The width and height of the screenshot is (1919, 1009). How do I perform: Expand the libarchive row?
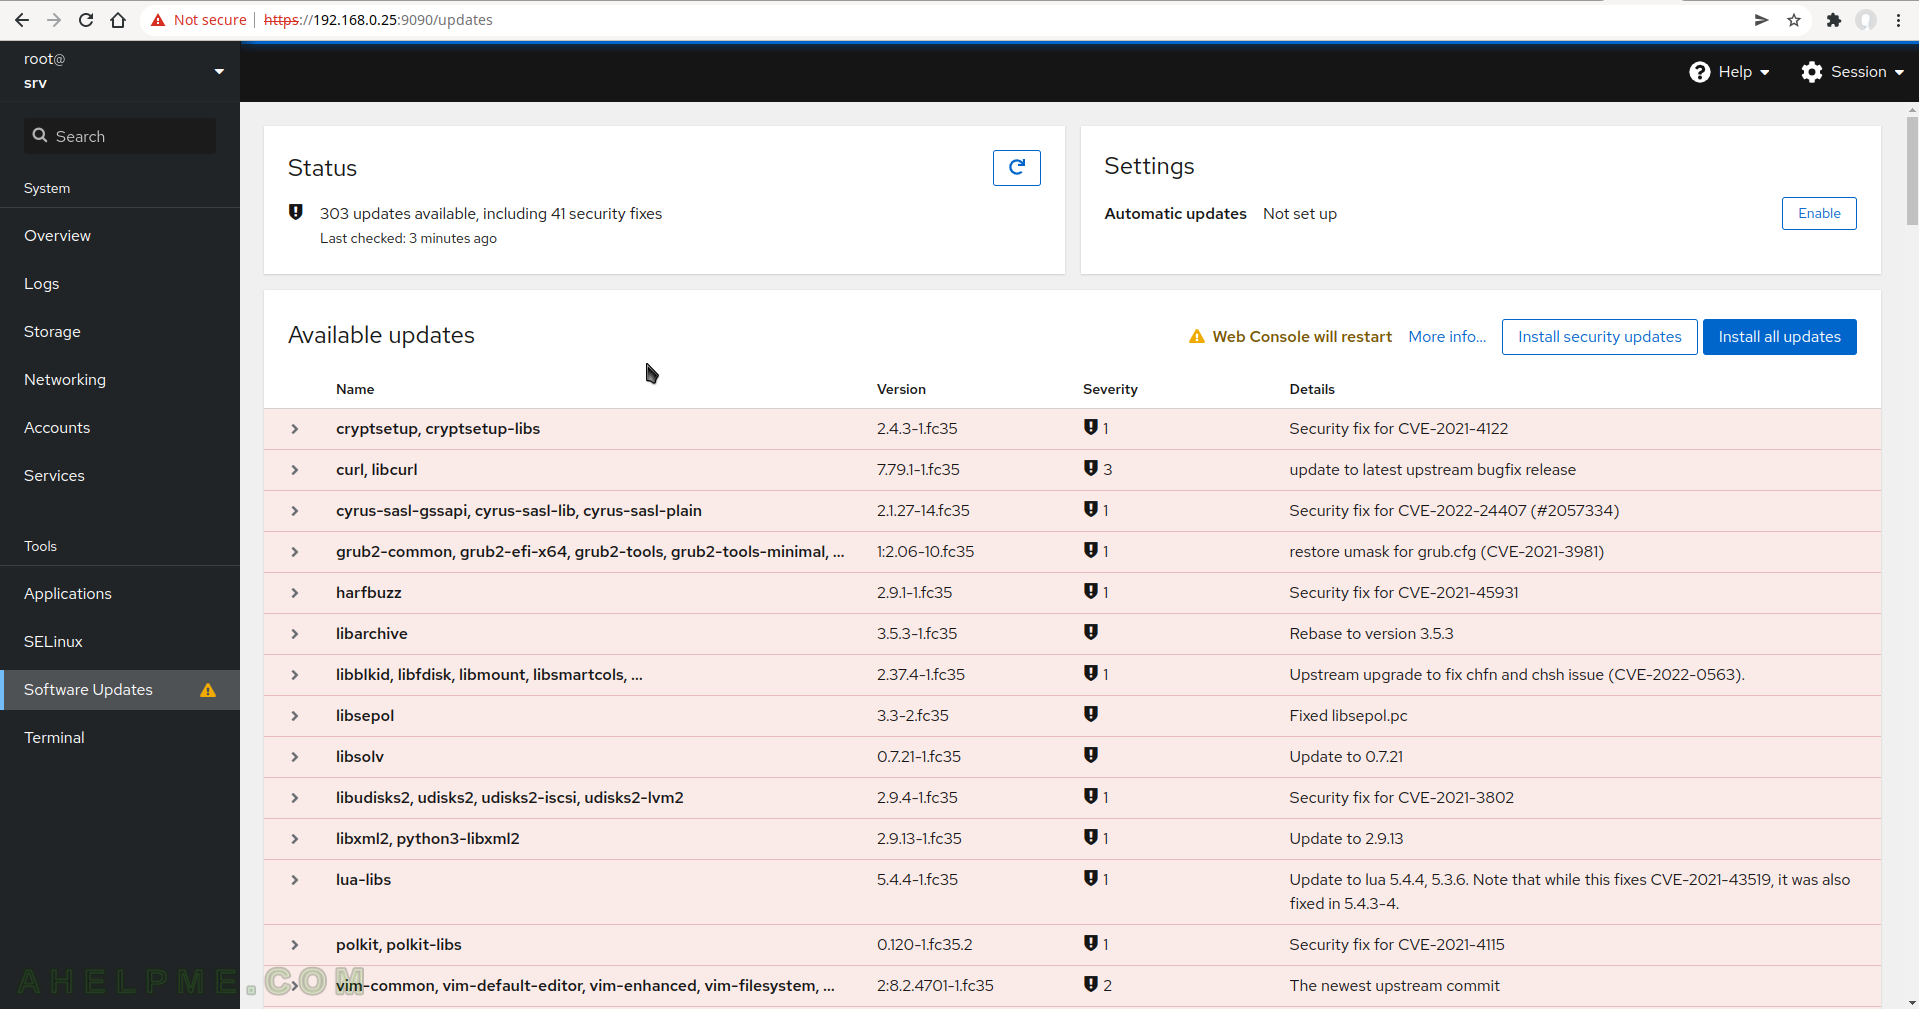tap(295, 634)
